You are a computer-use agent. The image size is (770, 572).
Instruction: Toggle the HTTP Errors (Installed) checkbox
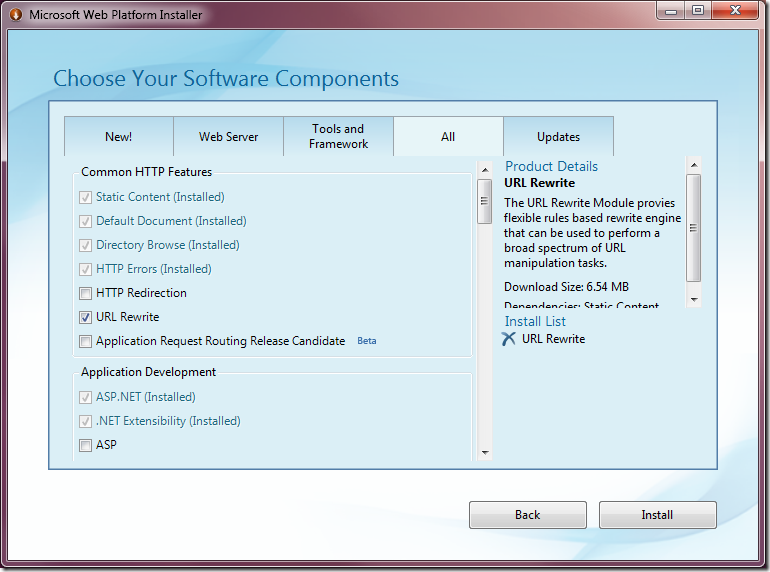(85, 270)
